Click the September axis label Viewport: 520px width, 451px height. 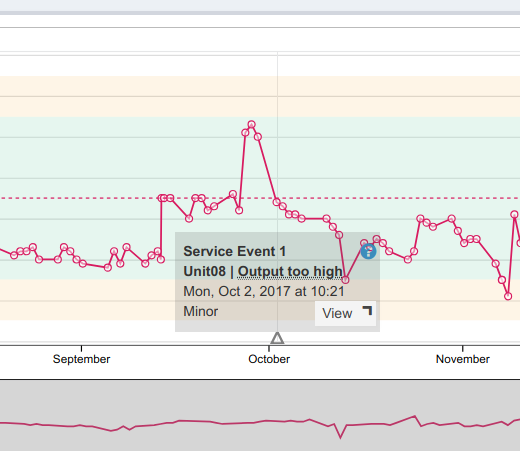pos(81,359)
